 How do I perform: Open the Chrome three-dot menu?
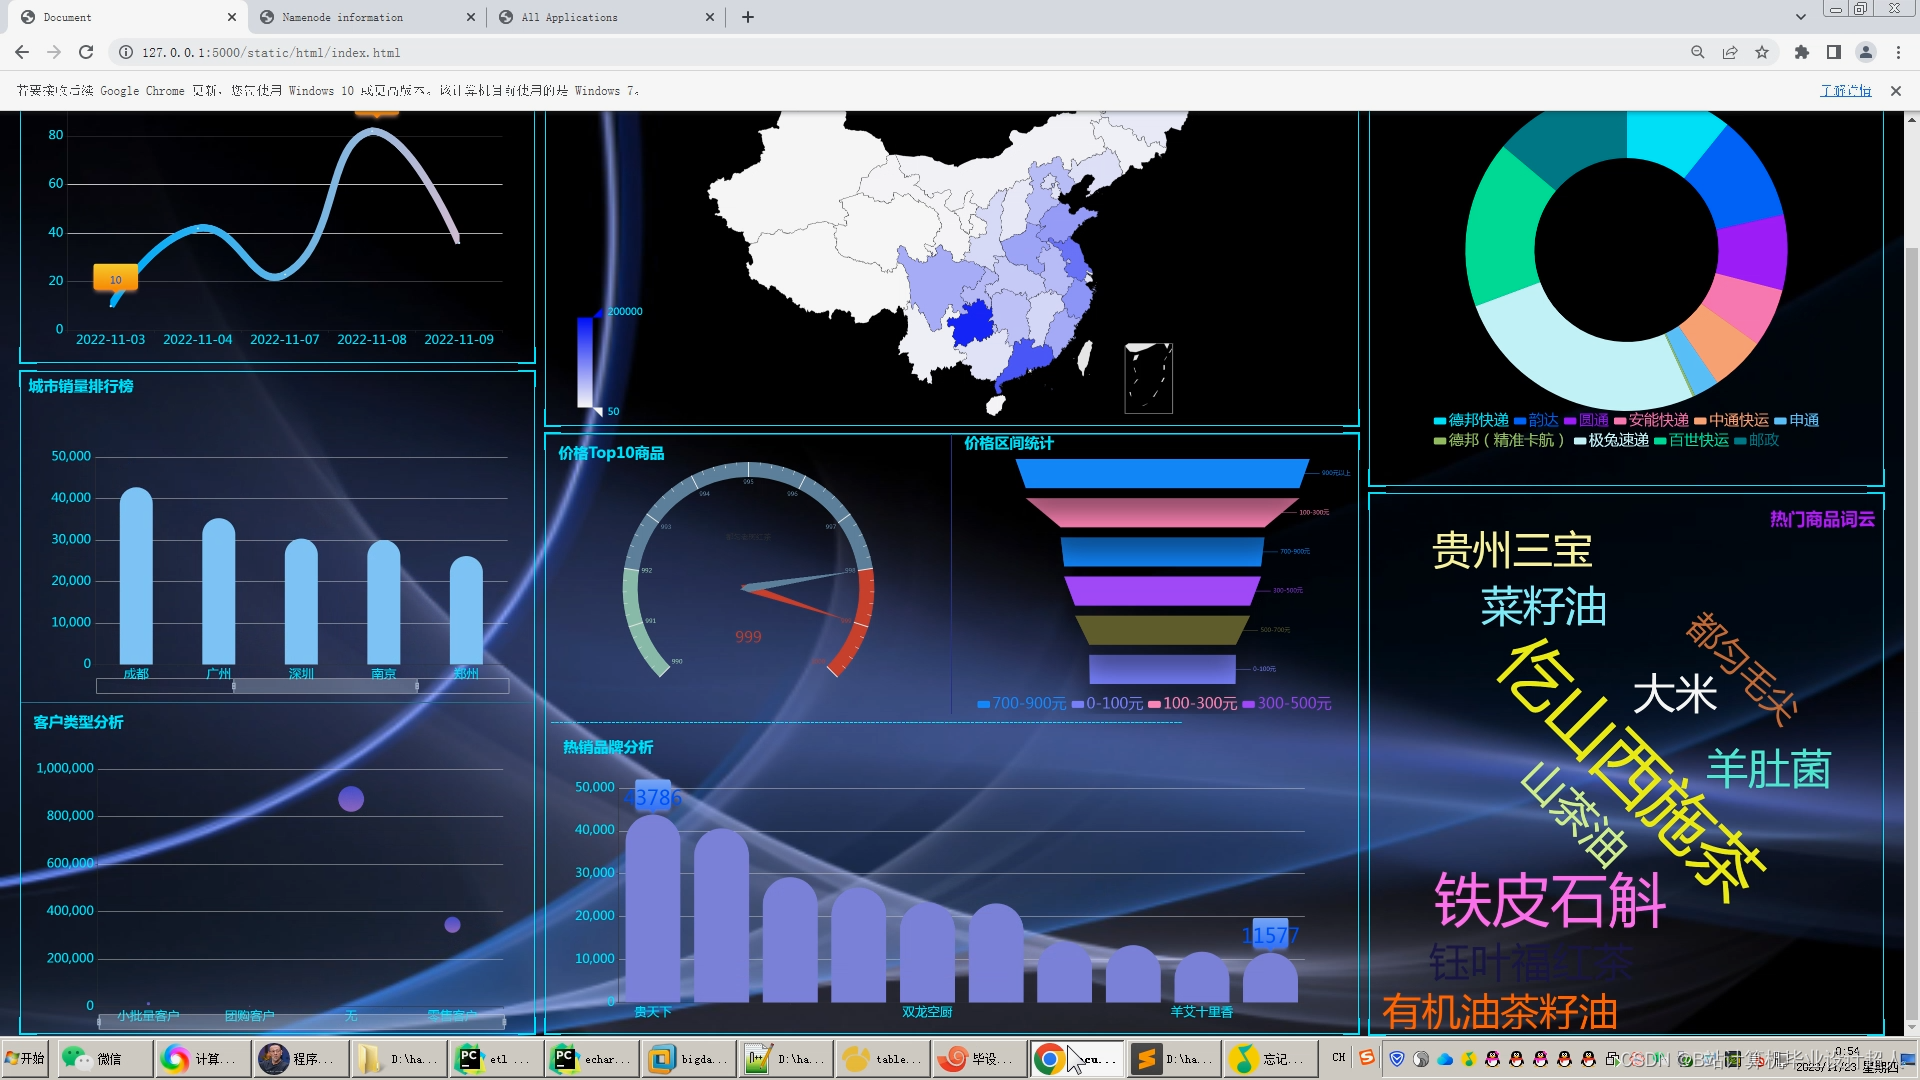(1898, 52)
